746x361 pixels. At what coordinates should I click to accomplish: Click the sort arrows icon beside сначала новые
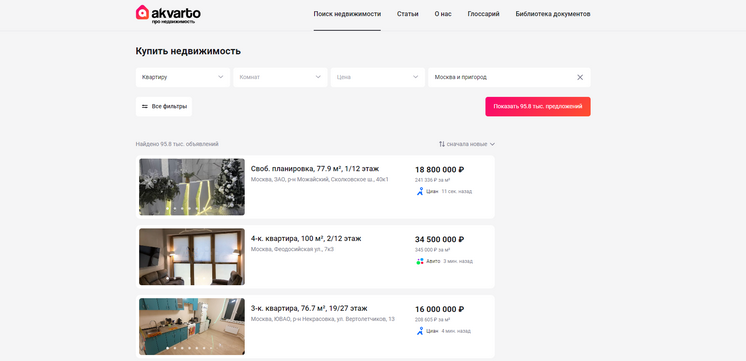pyautogui.click(x=442, y=144)
